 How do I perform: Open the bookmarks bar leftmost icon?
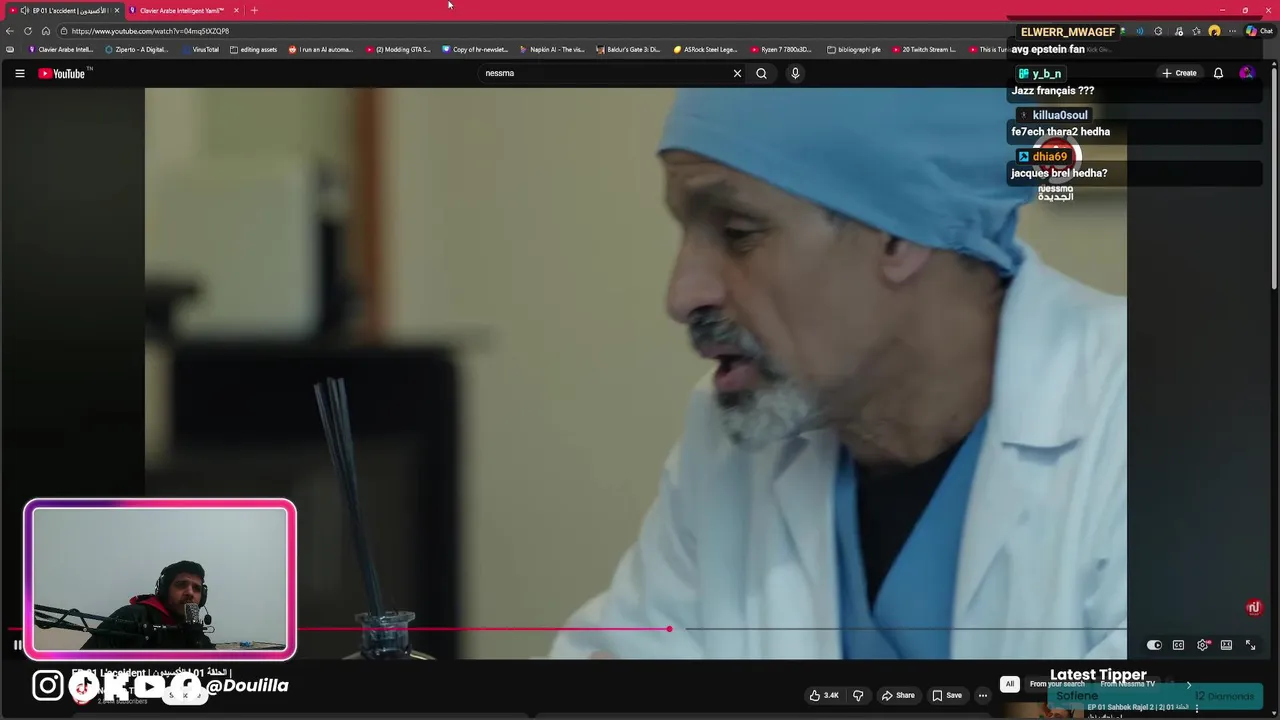(10, 49)
